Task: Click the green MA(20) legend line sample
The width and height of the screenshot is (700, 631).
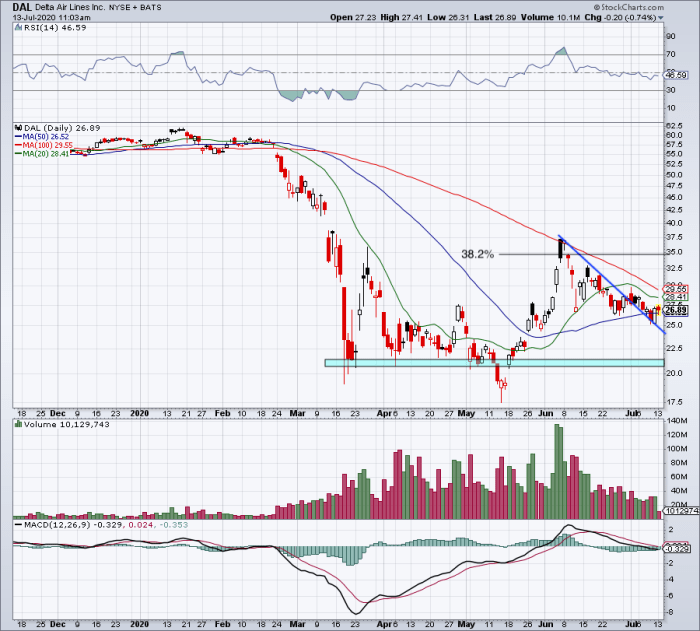Action: 18,154
